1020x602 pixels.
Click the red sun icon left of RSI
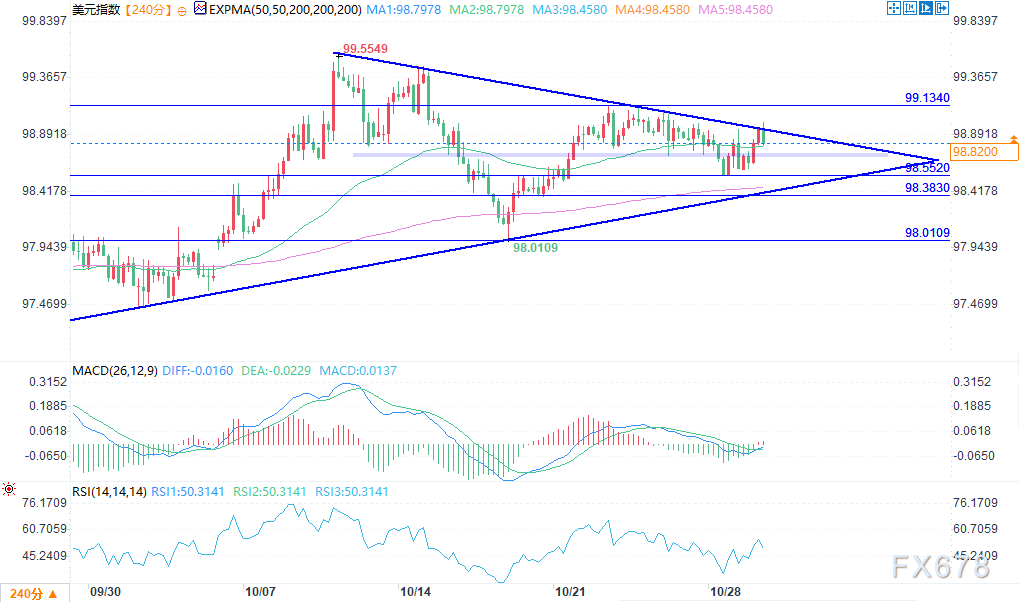(8, 489)
